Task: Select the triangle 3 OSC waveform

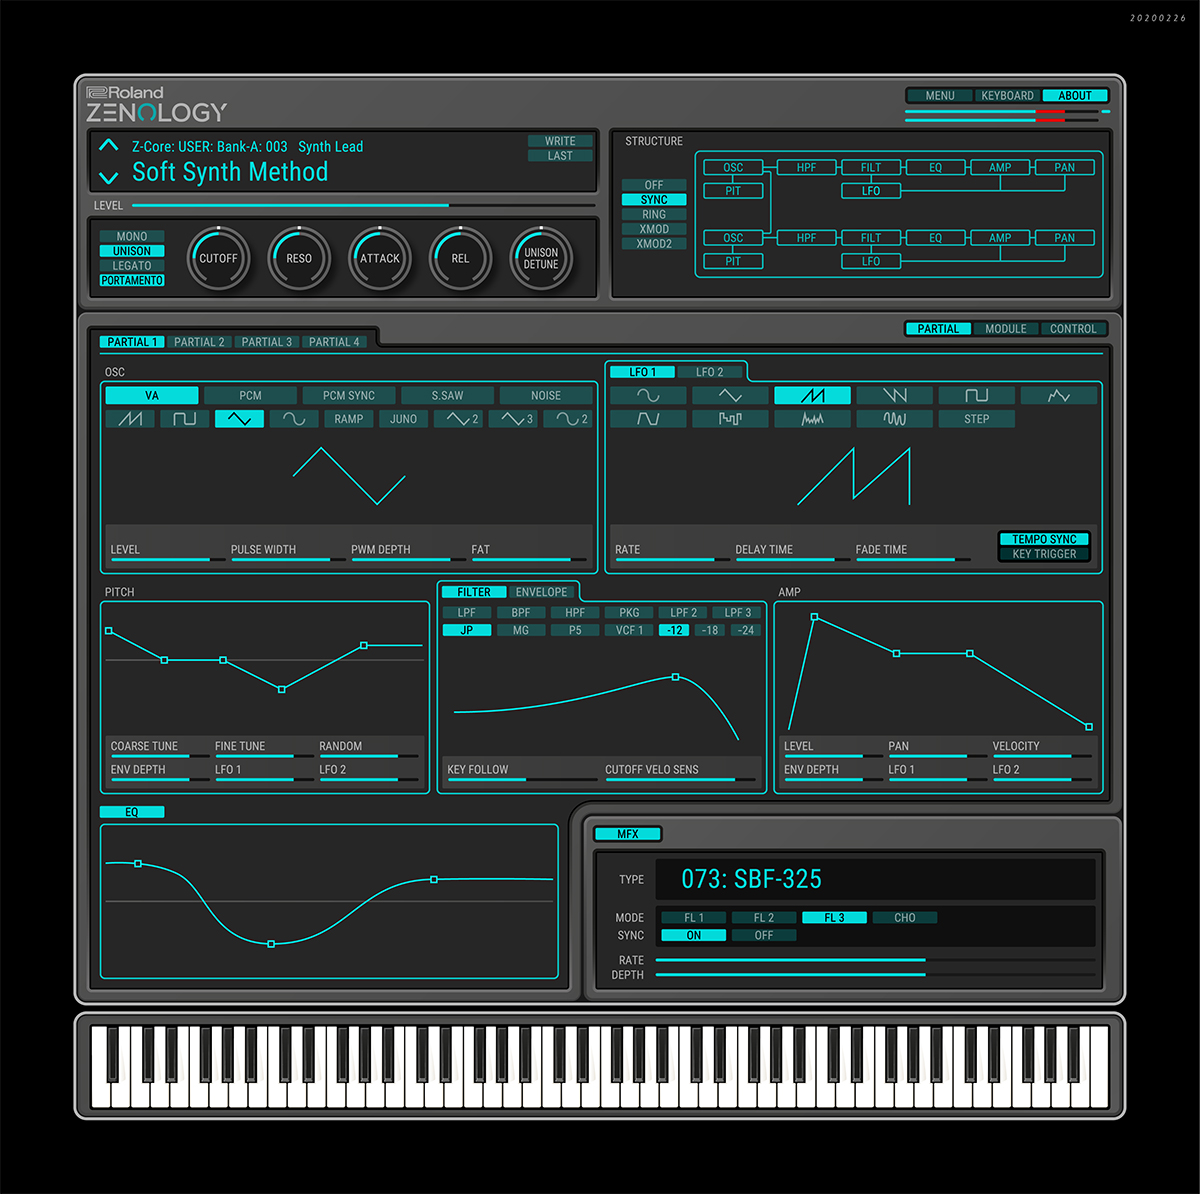Action: coord(514,419)
